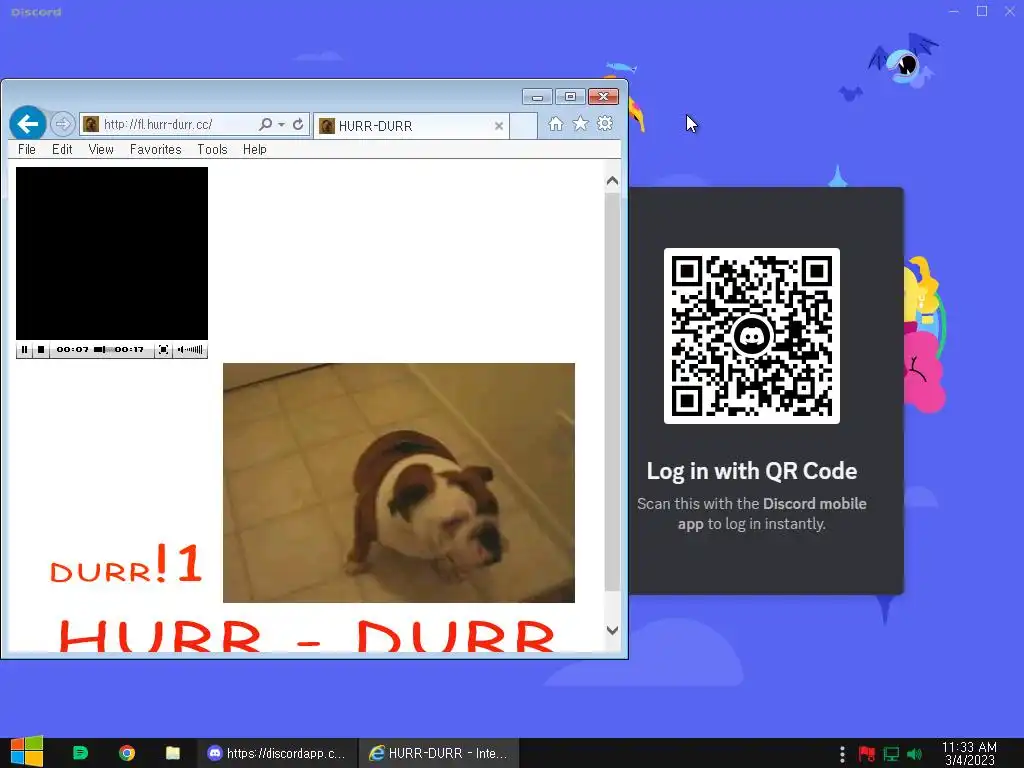Click the video seek slider
Image resolution: width=1024 pixels, height=768 pixels.
(x=103, y=350)
